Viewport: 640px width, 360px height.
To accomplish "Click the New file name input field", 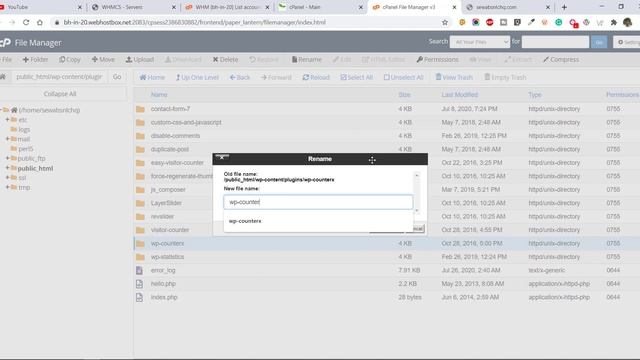I will pyautogui.click(x=318, y=202).
